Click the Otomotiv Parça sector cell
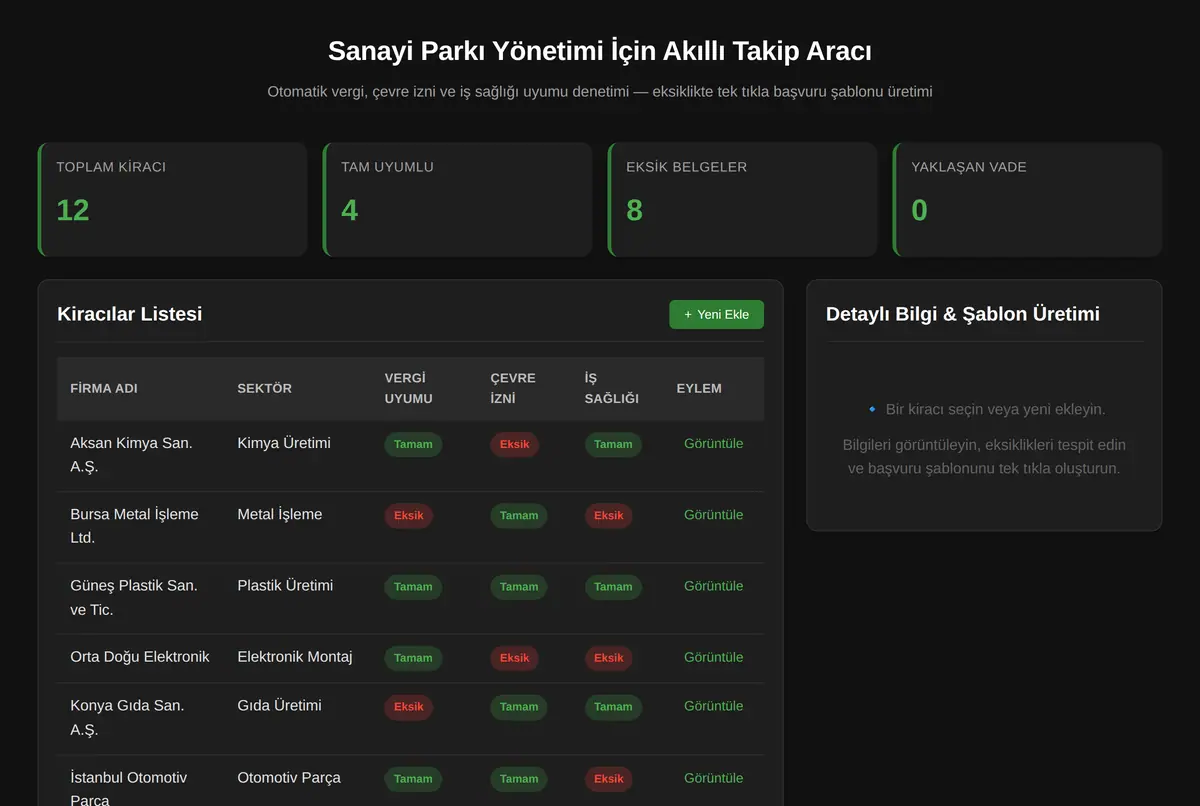The width and height of the screenshot is (1200, 806). 289,777
